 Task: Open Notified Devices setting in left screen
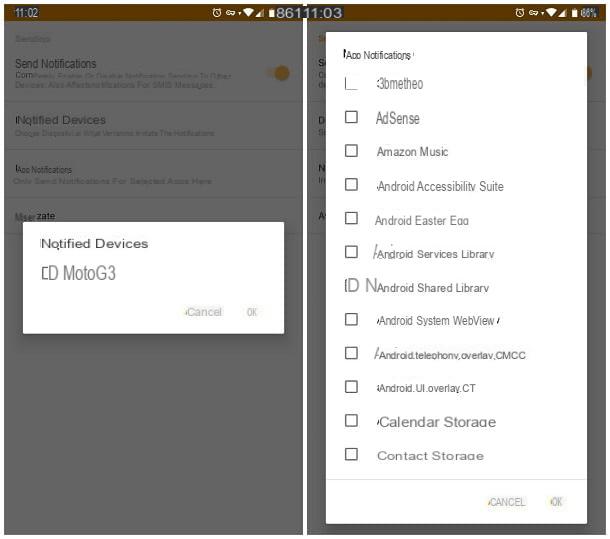coord(153,126)
